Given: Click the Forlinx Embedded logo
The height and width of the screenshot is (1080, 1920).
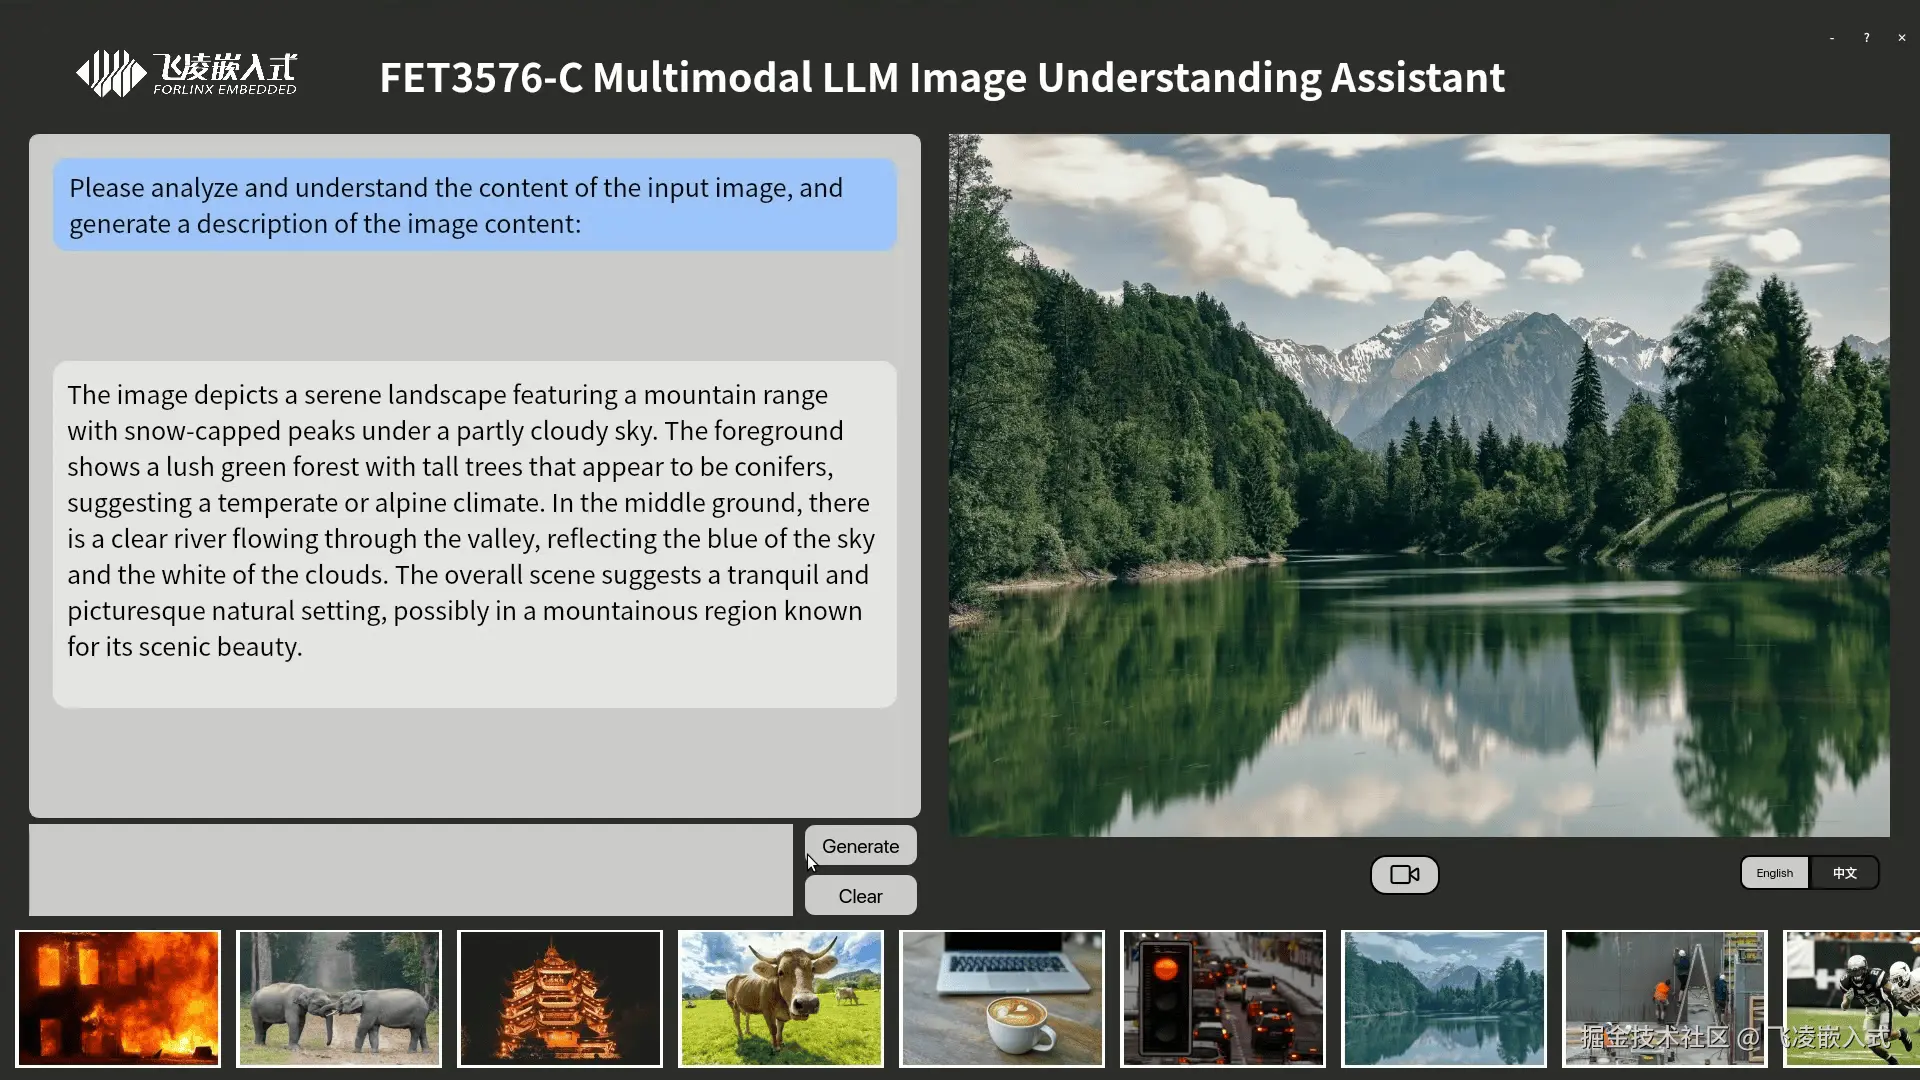Looking at the screenshot, I should [x=187, y=74].
